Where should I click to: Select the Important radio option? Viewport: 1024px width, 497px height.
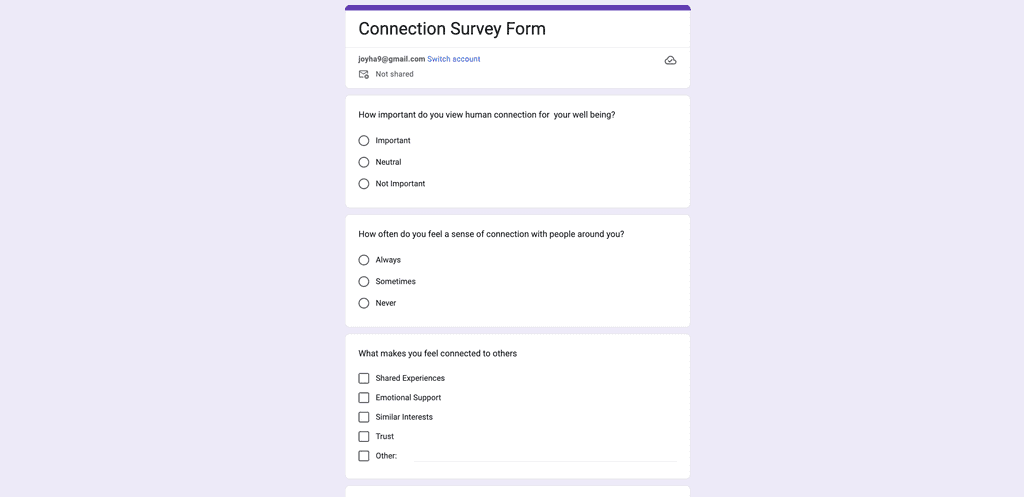click(364, 140)
